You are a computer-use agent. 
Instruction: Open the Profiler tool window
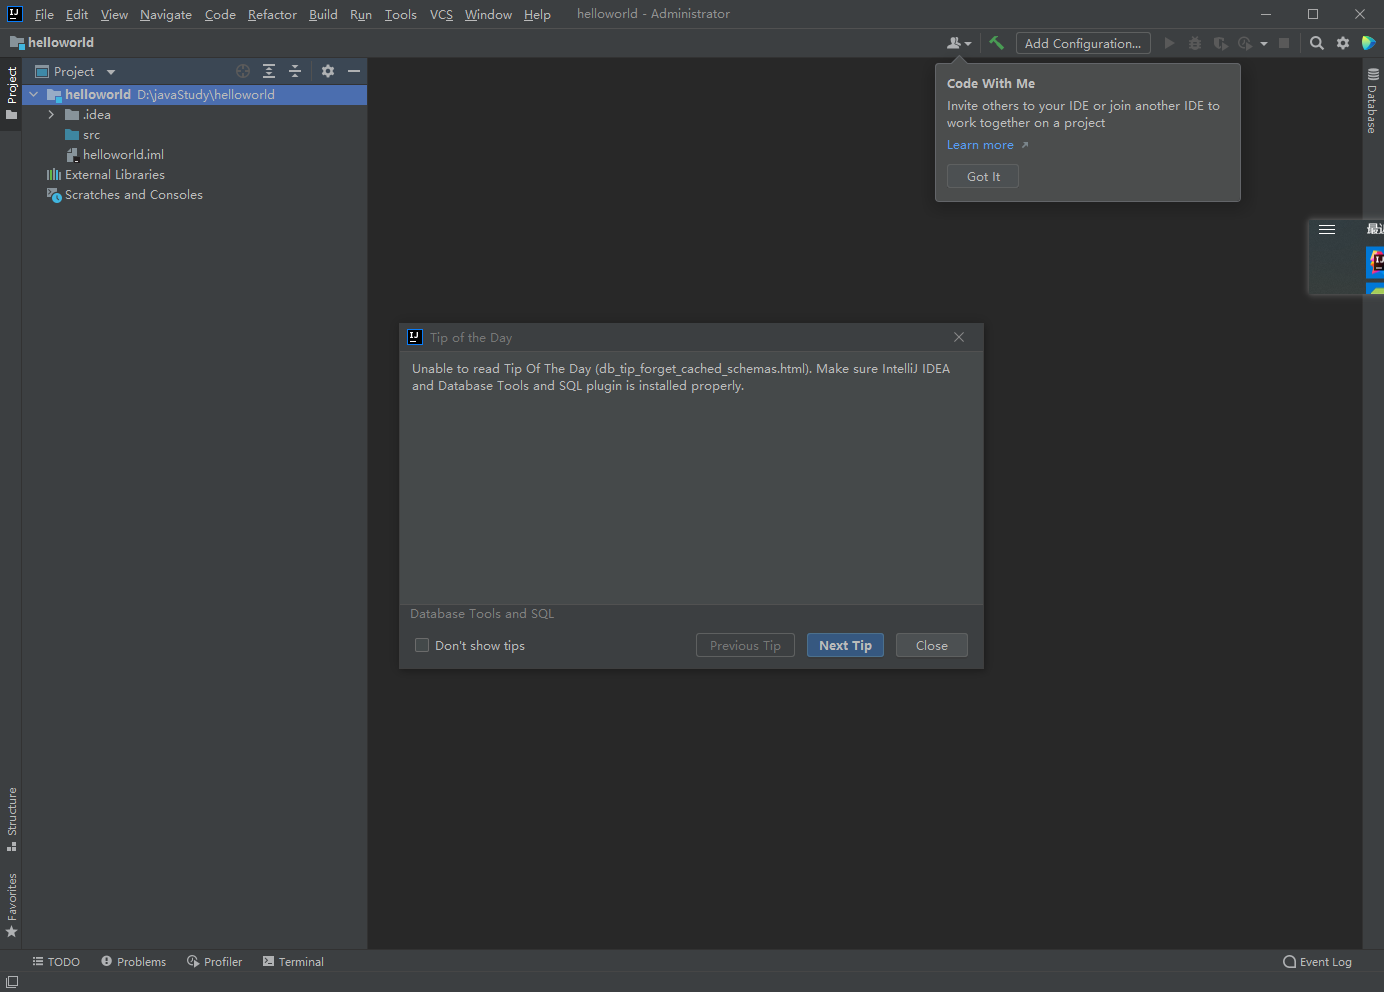tap(215, 961)
